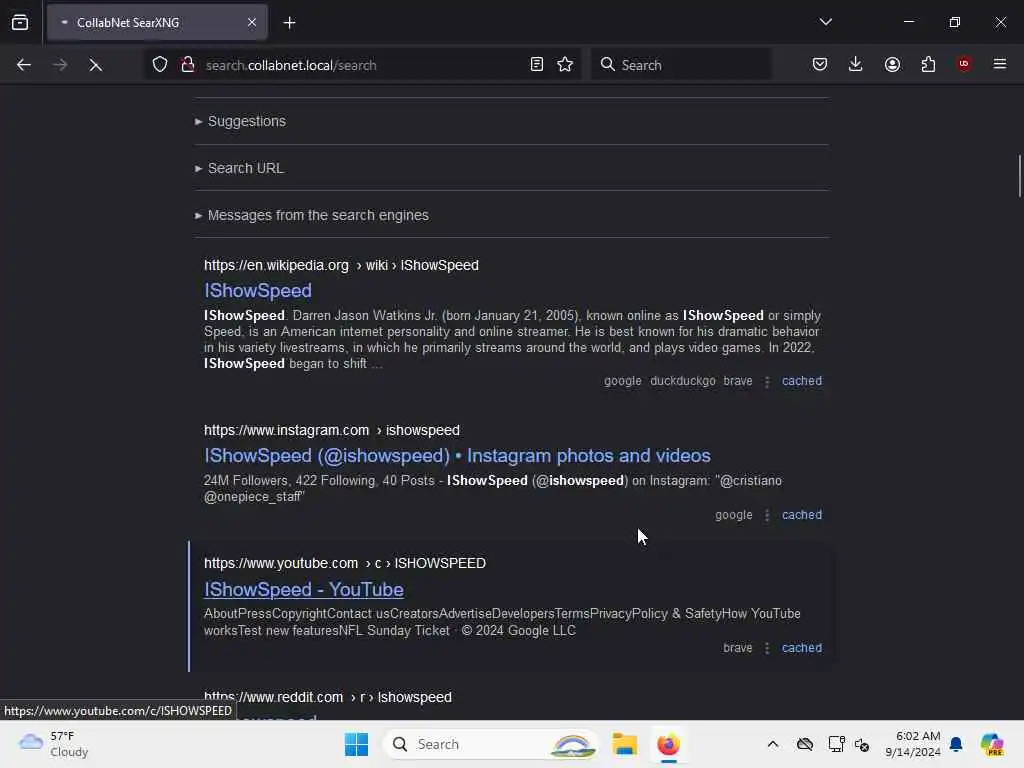Open cached version of YouTube result
The image size is (1024, 768).
click(802, 648)
